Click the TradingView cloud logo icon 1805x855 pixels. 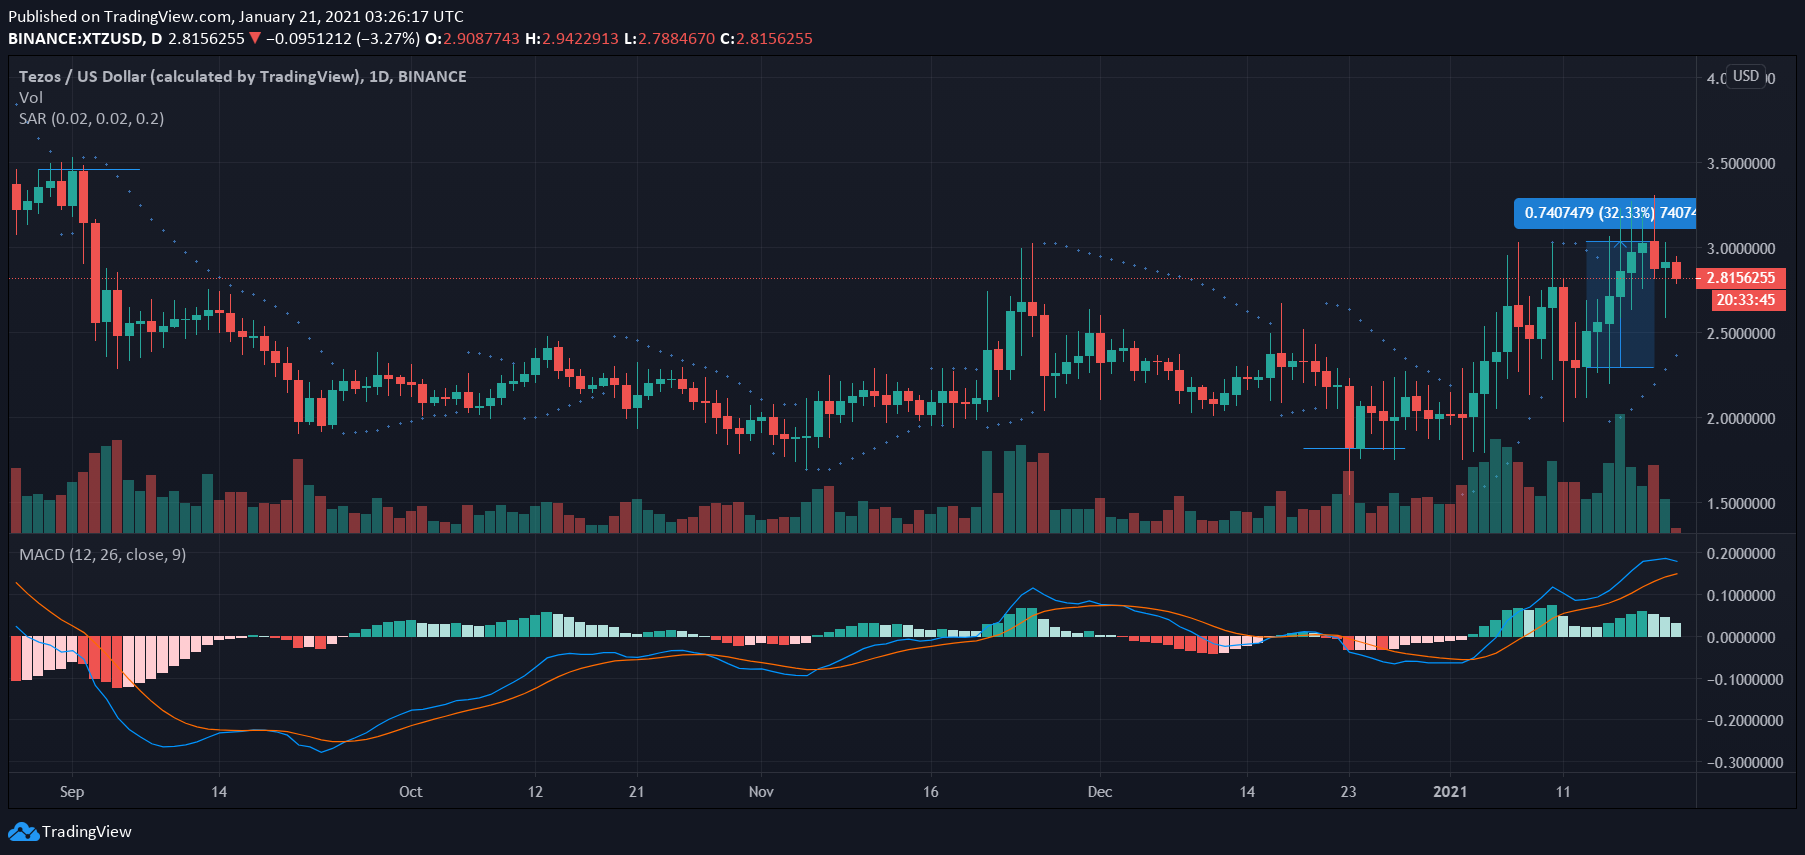pos(23,831)
